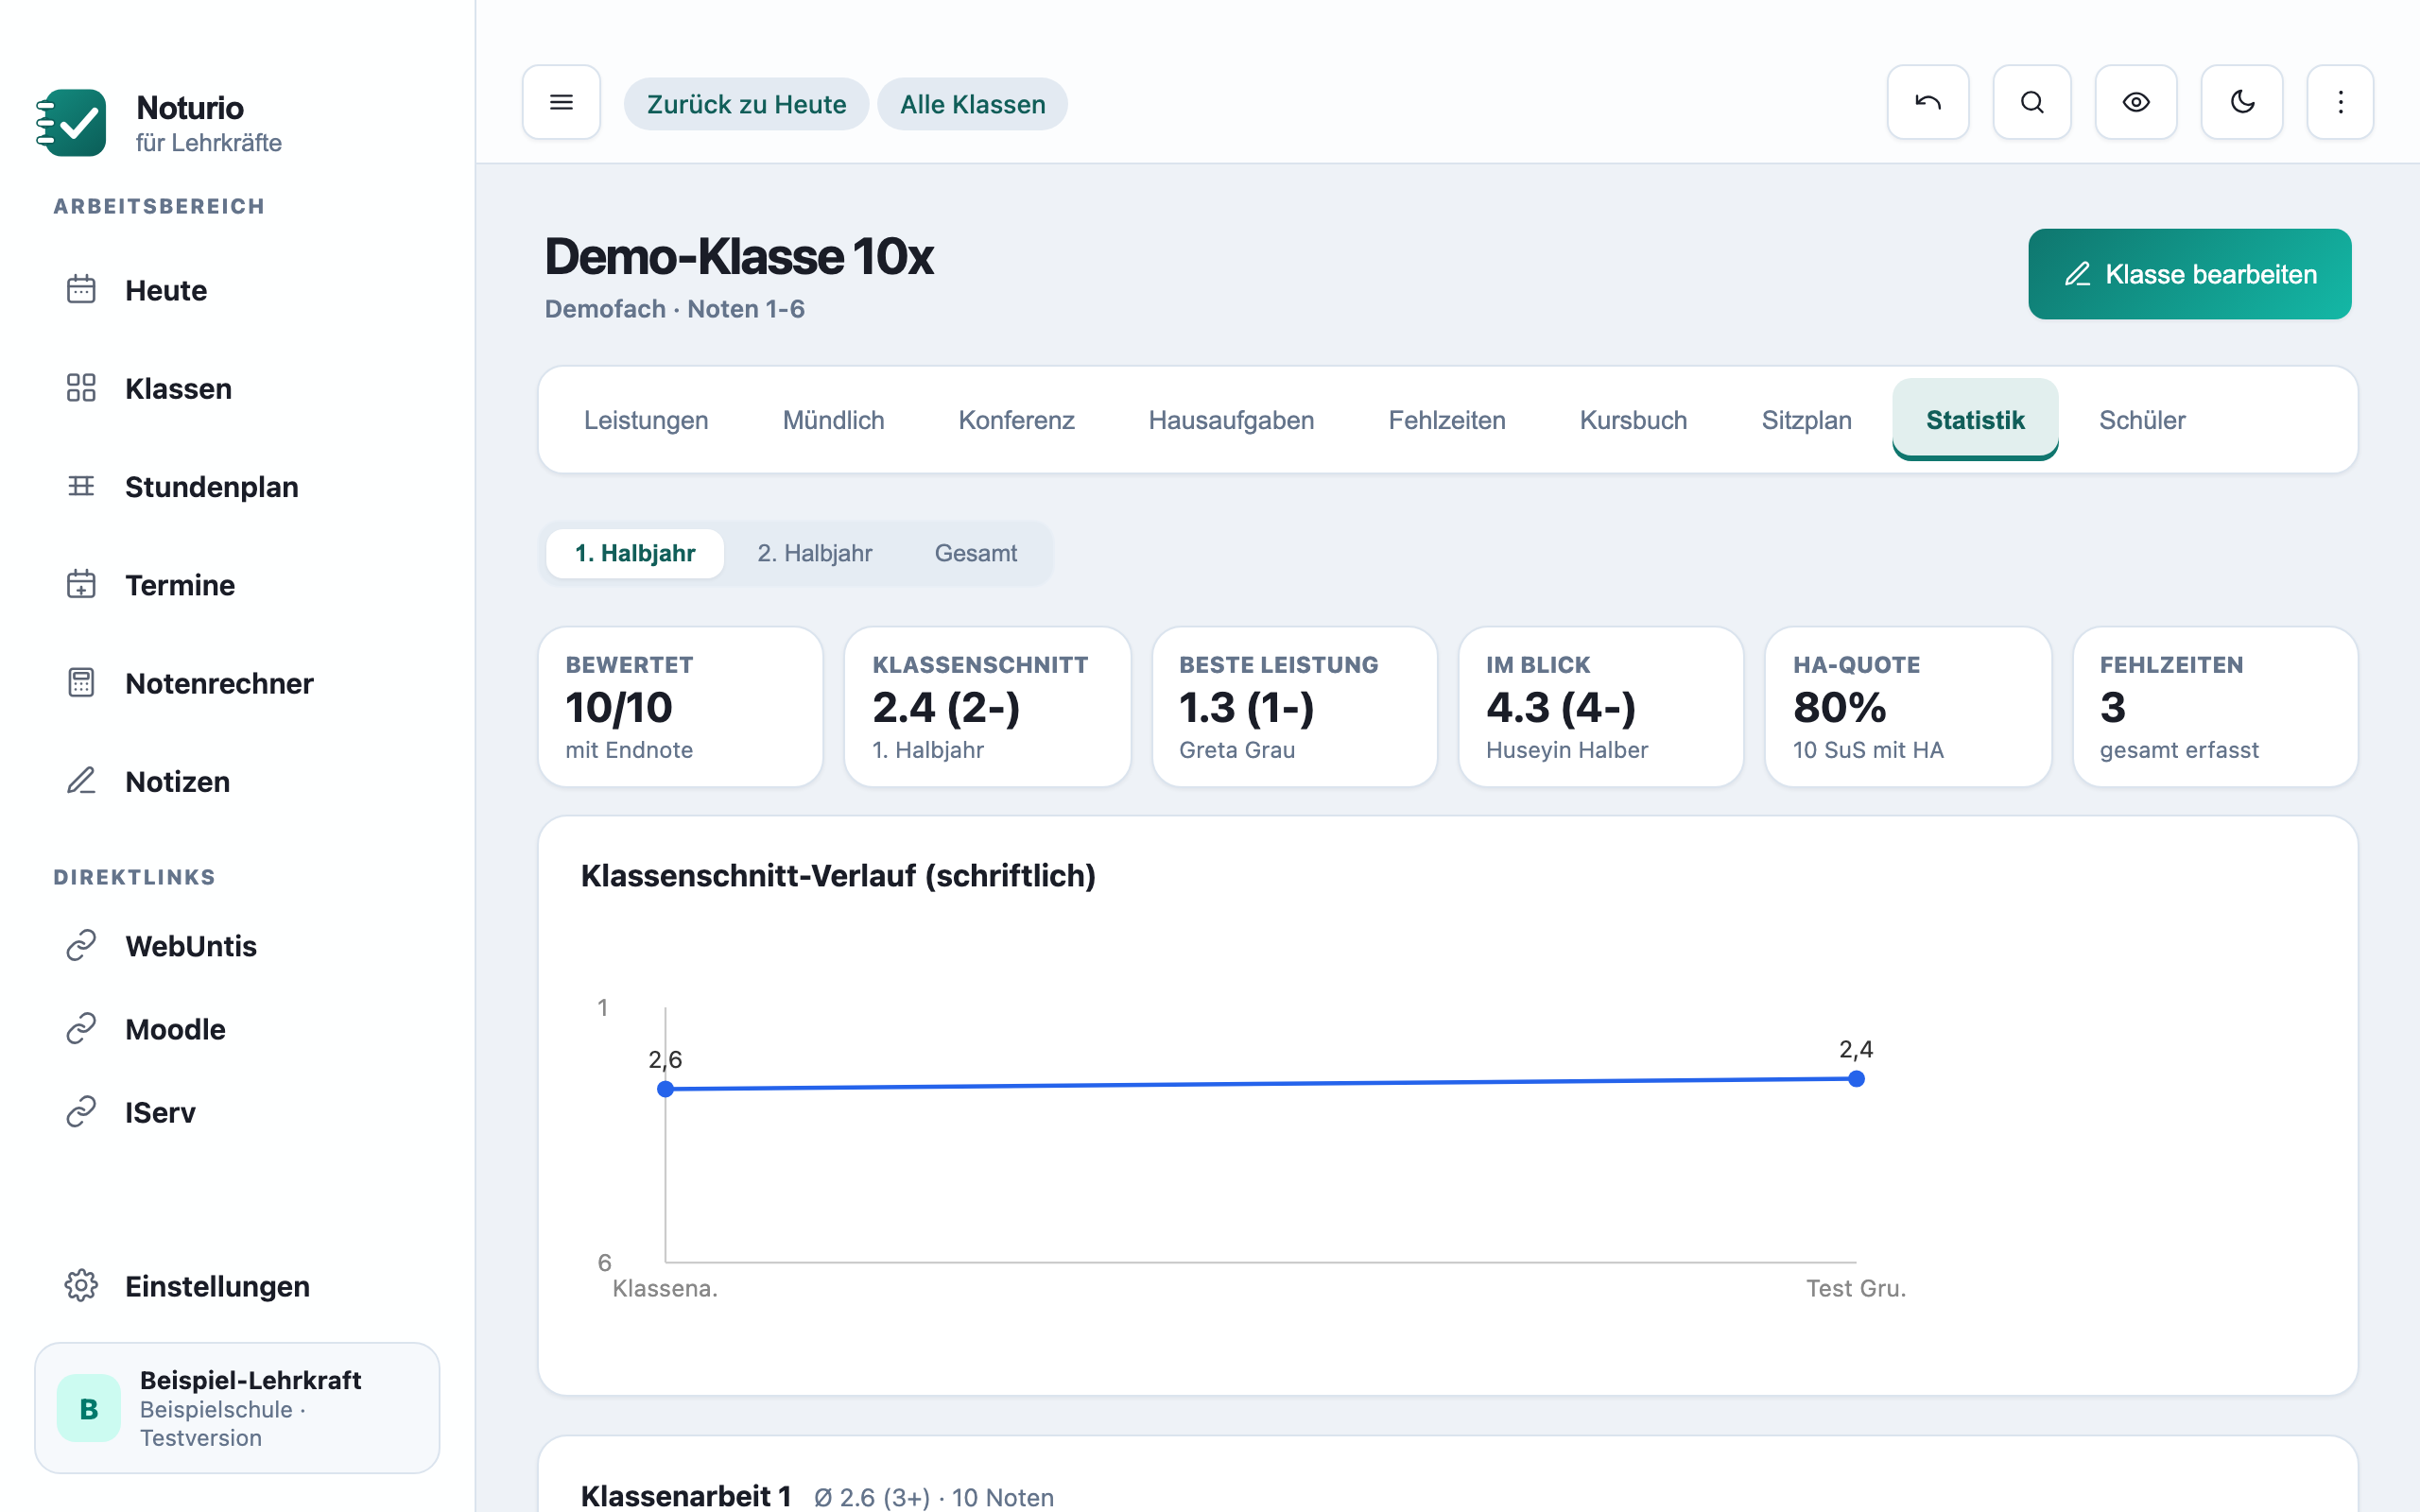Click the Klassen grid icon
This screenshot has width=2420, height=1512.
[x=81, y=388]
